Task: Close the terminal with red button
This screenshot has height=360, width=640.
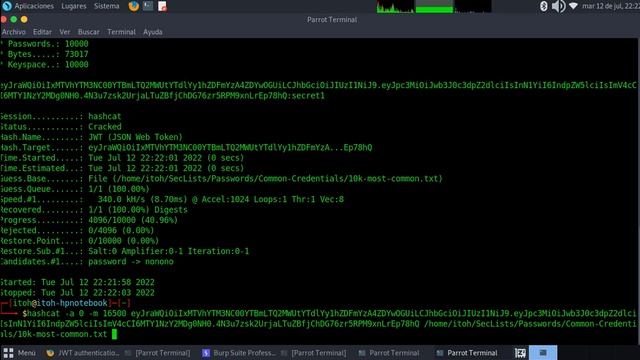Action: coord(3,19)
